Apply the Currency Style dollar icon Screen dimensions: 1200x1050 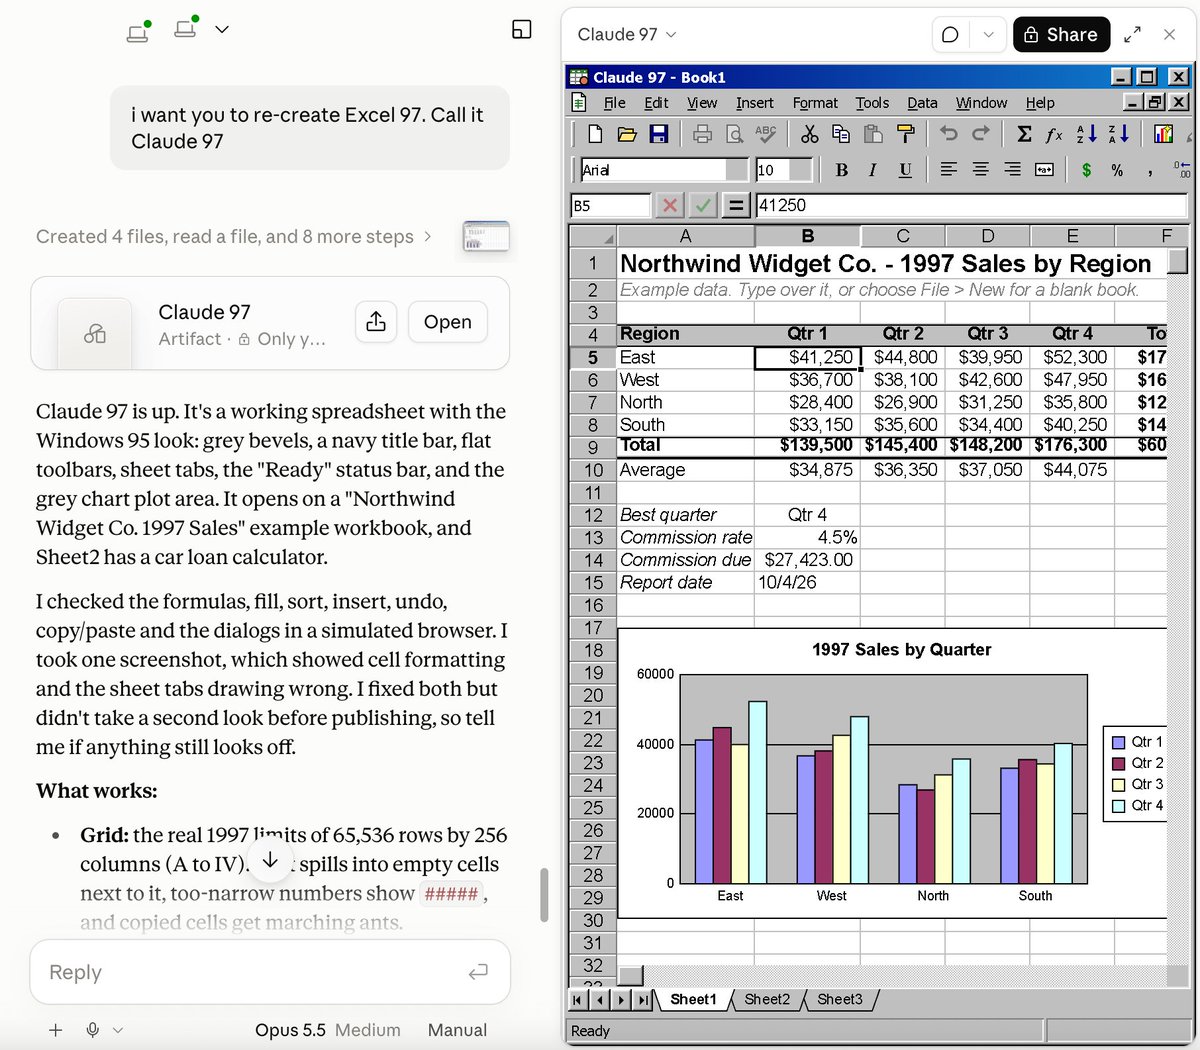[1087, 170]
